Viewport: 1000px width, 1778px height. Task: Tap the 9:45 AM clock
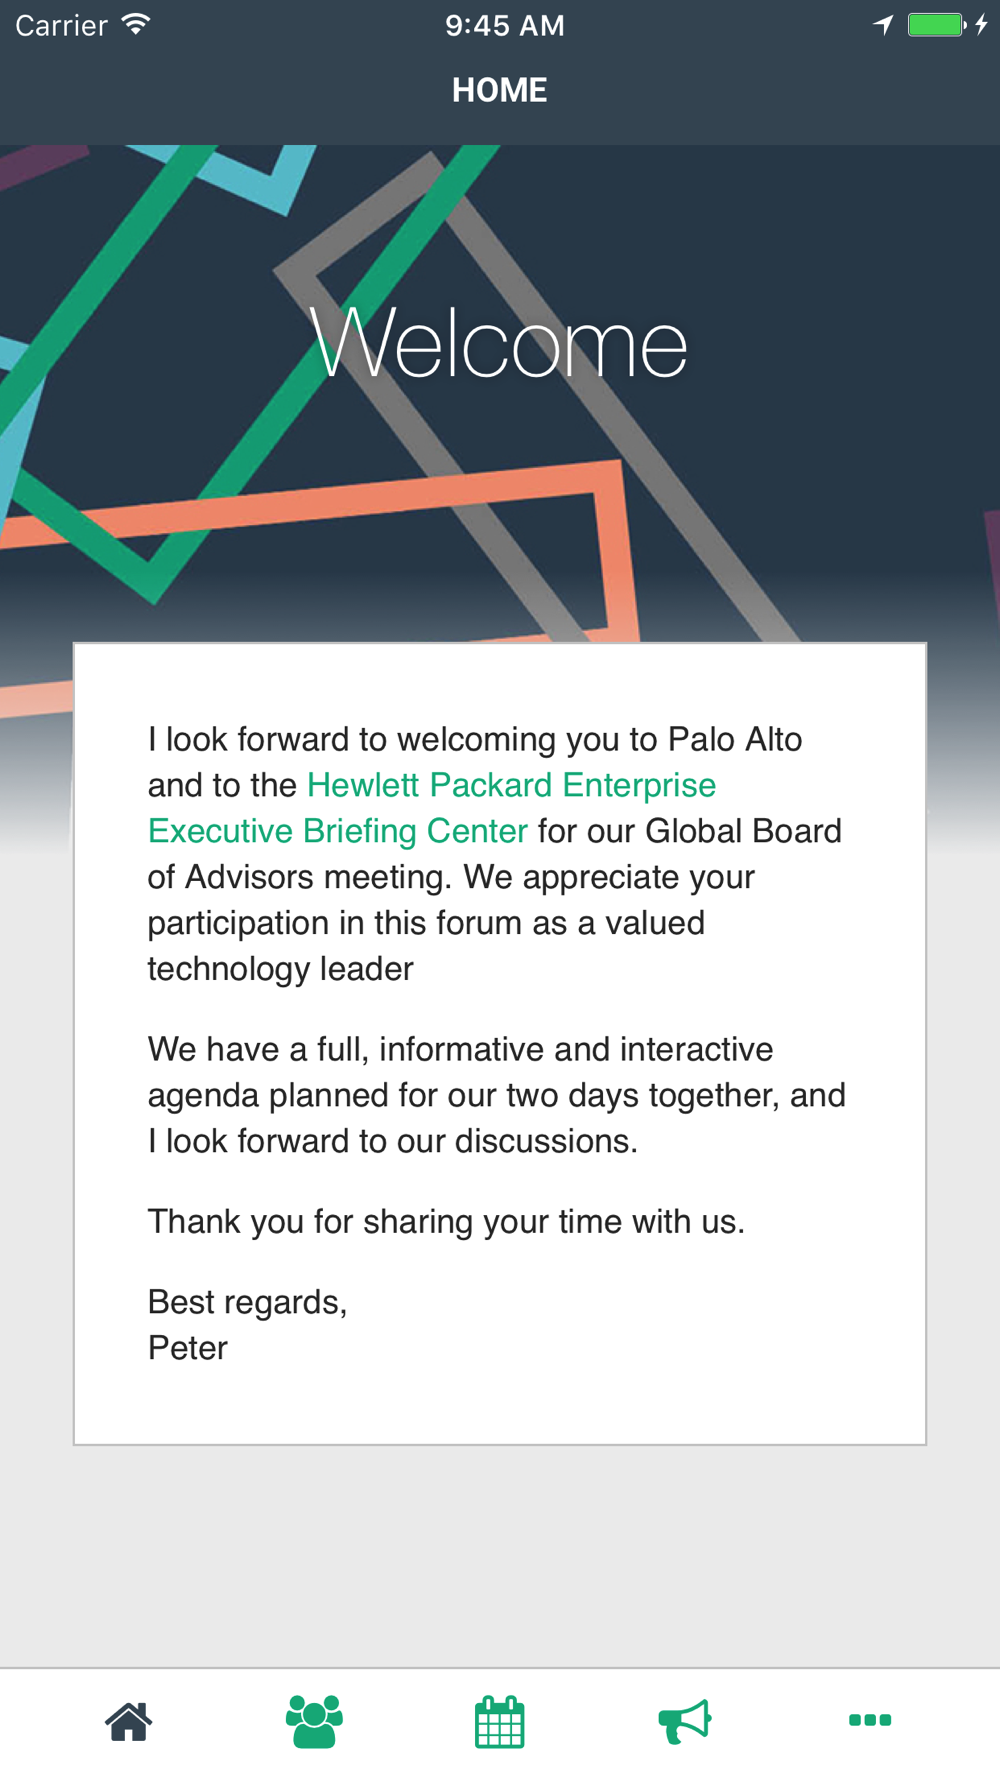[x=504, y=25]
